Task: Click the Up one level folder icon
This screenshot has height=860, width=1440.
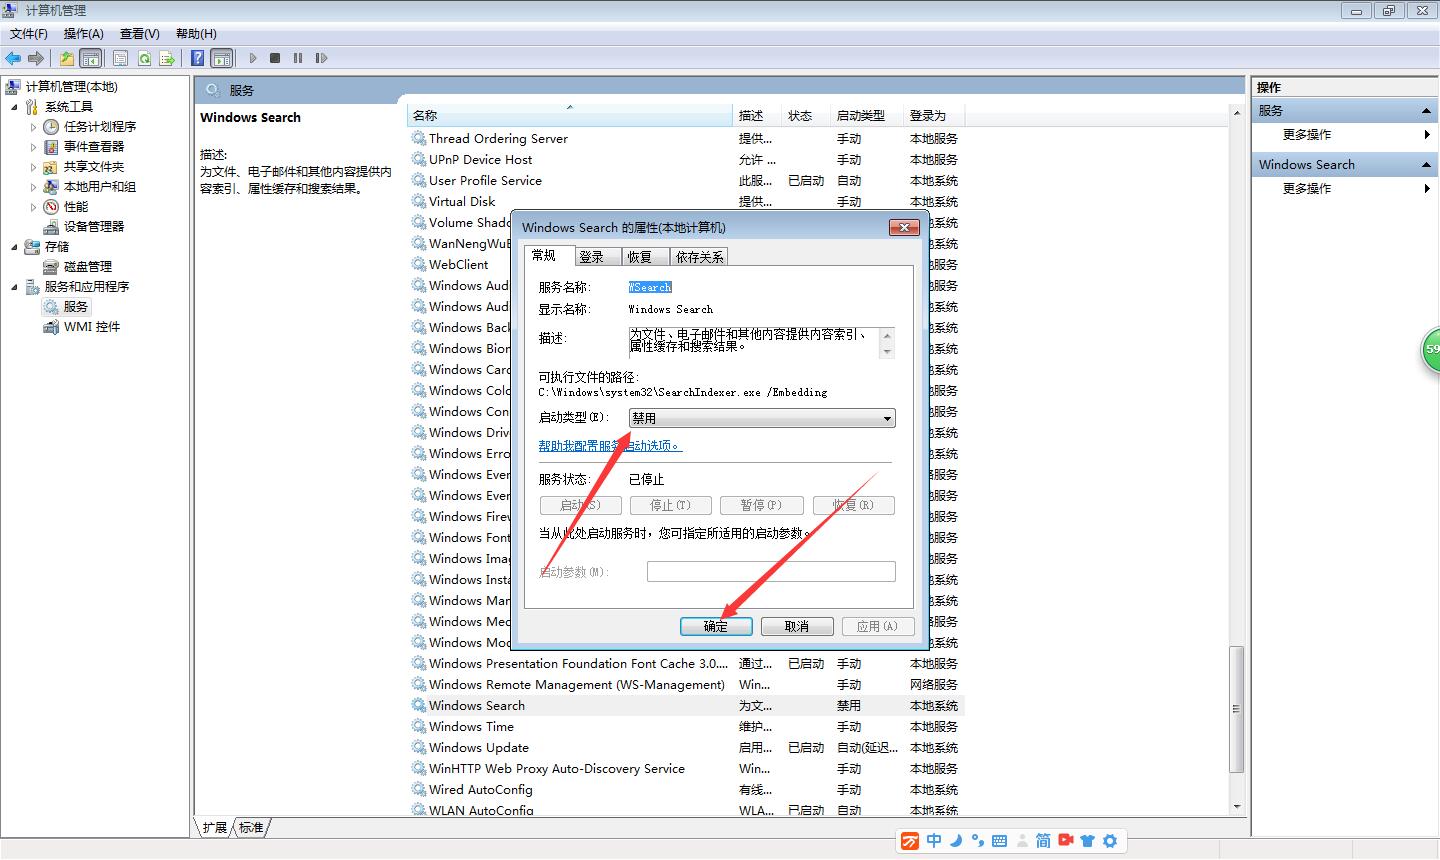Action: pyautogui.click(x=66, y=58)
